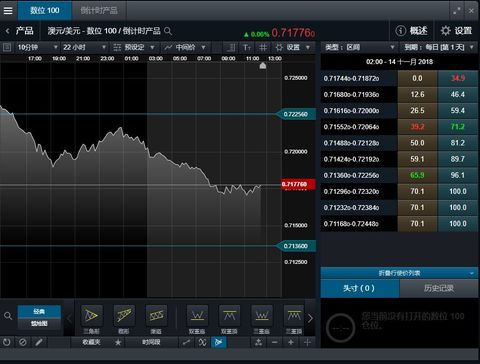The height and width of the screenshot is (364, 480).
Task: Click the lower range marker 0.713600
Action: 296,246
